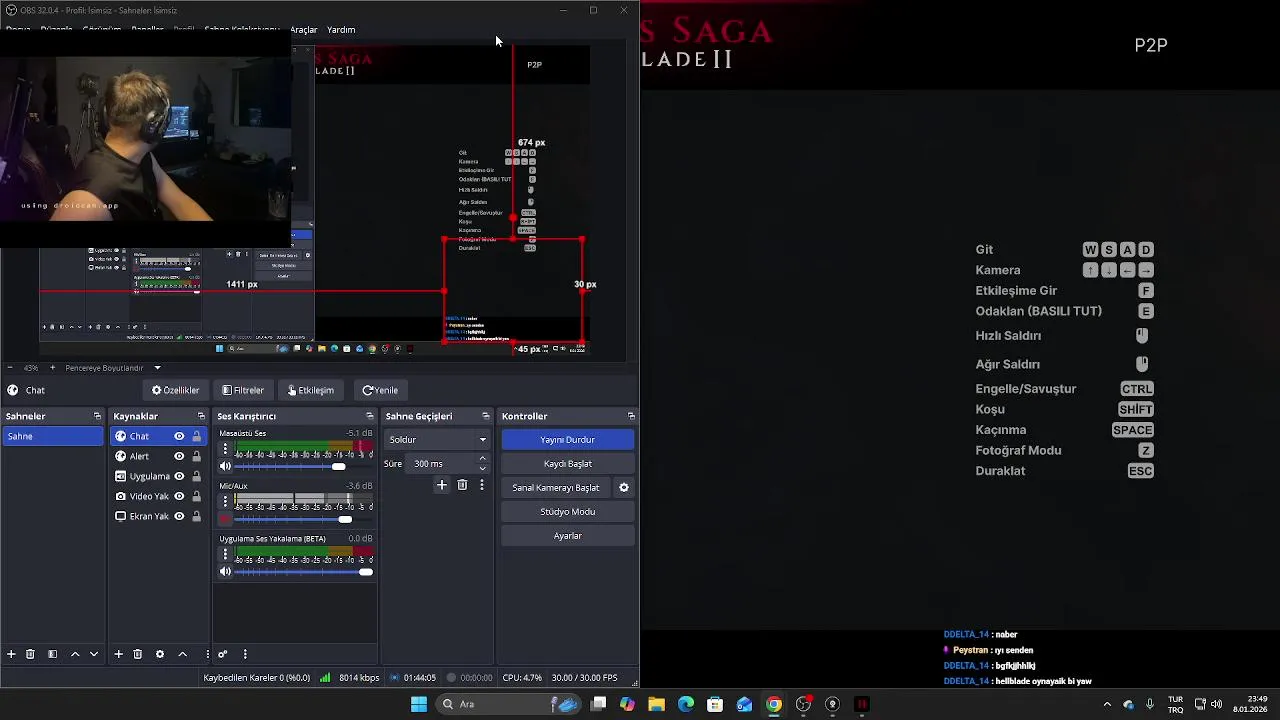1280x720 pixels.
Task: Enable Stüdyo Modu
Action: (567, 512)
